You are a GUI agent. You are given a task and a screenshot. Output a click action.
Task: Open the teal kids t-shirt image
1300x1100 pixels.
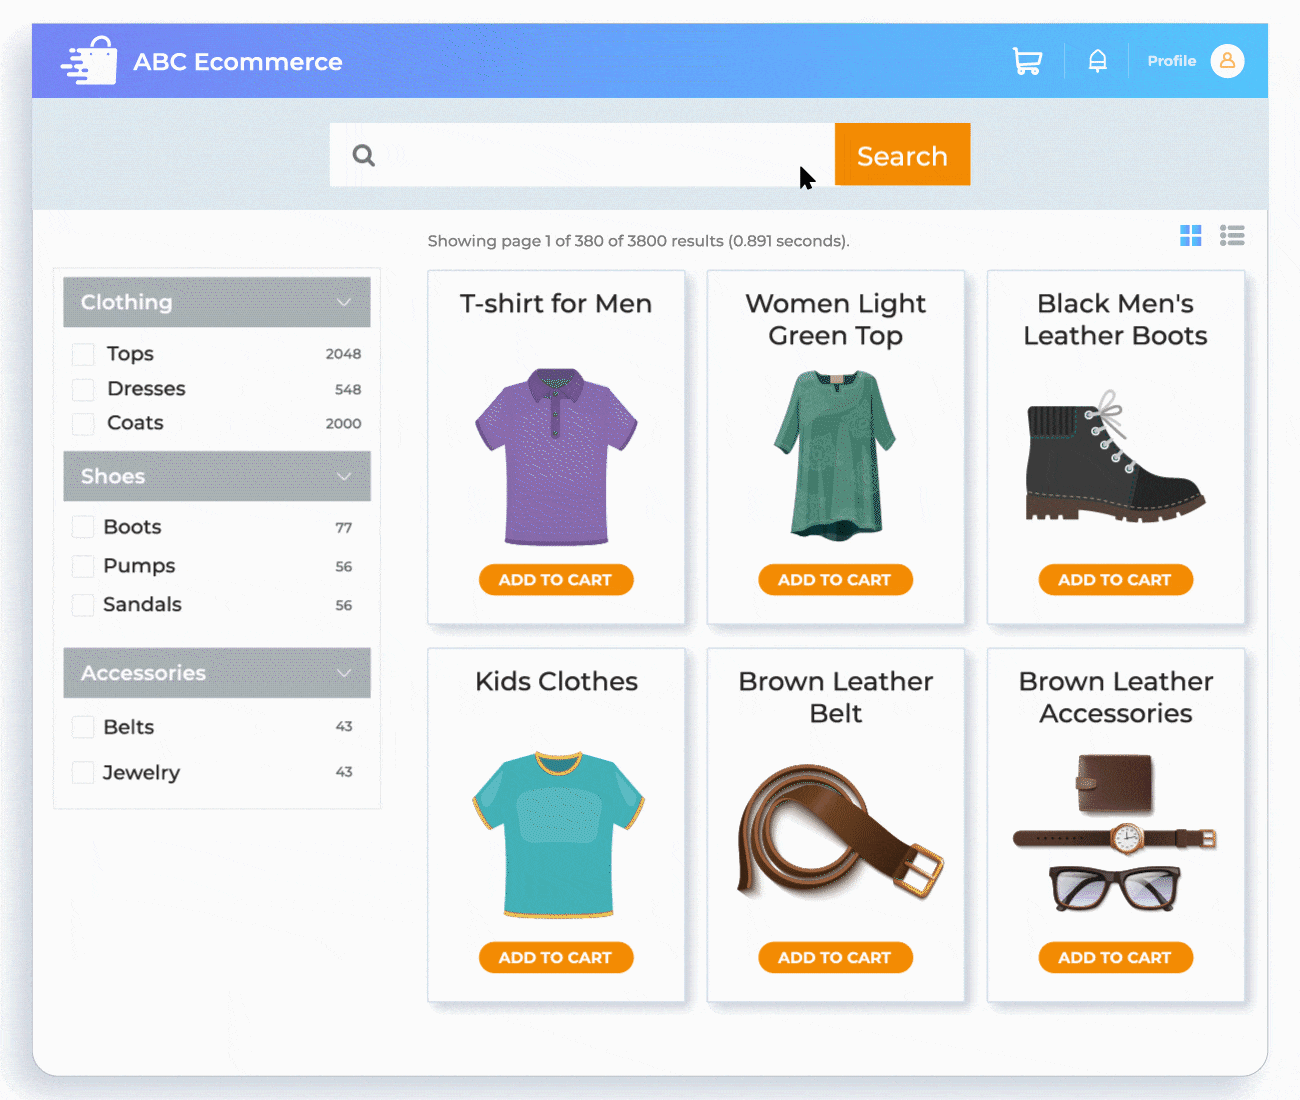tap(557, 834)
